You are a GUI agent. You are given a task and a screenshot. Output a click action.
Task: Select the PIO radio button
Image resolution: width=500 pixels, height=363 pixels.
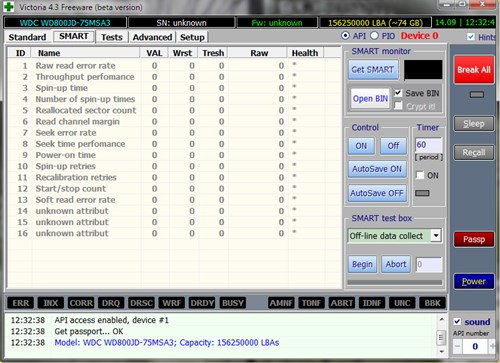pyautogui.click(x=375, y=36)
